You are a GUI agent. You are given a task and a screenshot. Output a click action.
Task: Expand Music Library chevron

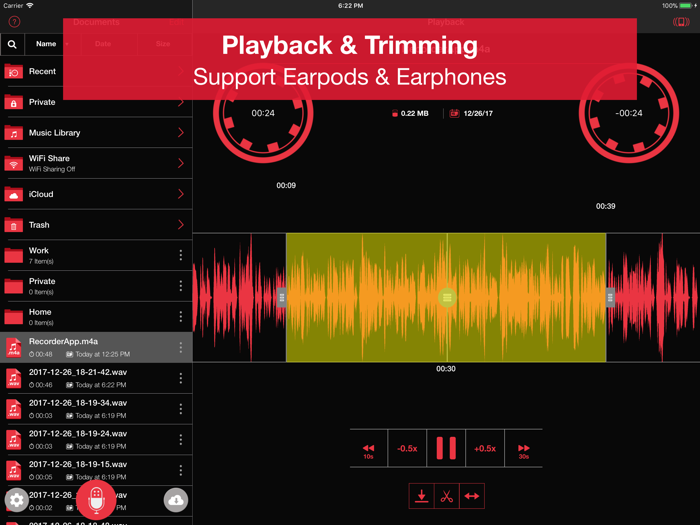pos(181,133)
